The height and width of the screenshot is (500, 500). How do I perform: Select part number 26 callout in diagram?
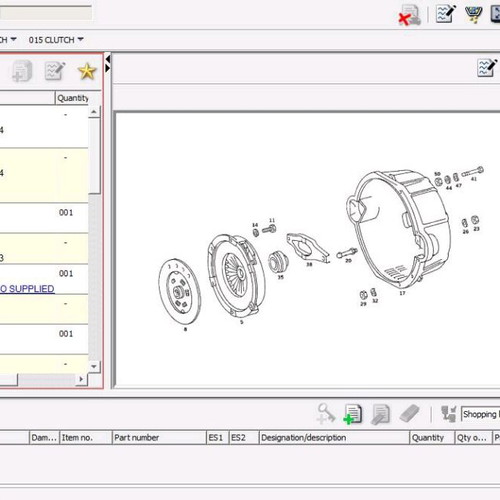[466, 231]
